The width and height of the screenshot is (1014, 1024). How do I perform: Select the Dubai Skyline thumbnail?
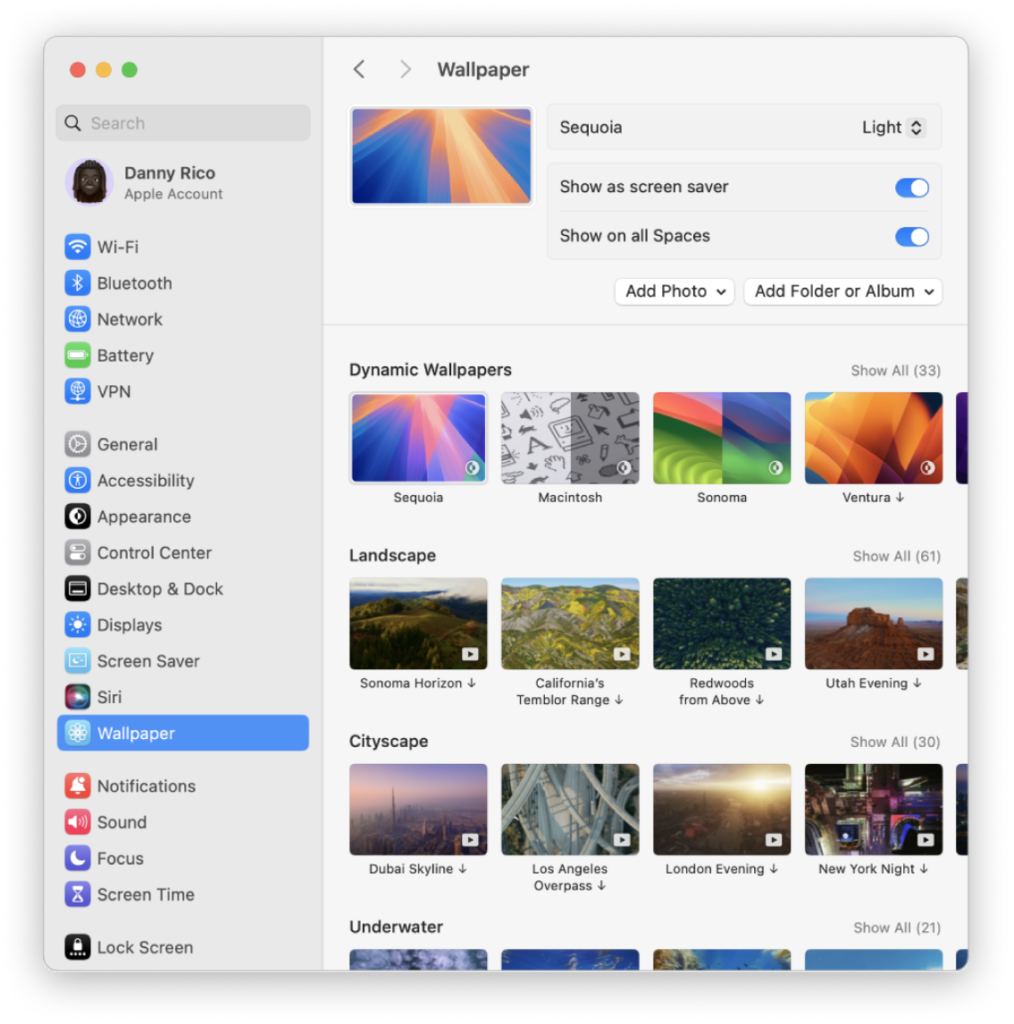click(418, 809)
